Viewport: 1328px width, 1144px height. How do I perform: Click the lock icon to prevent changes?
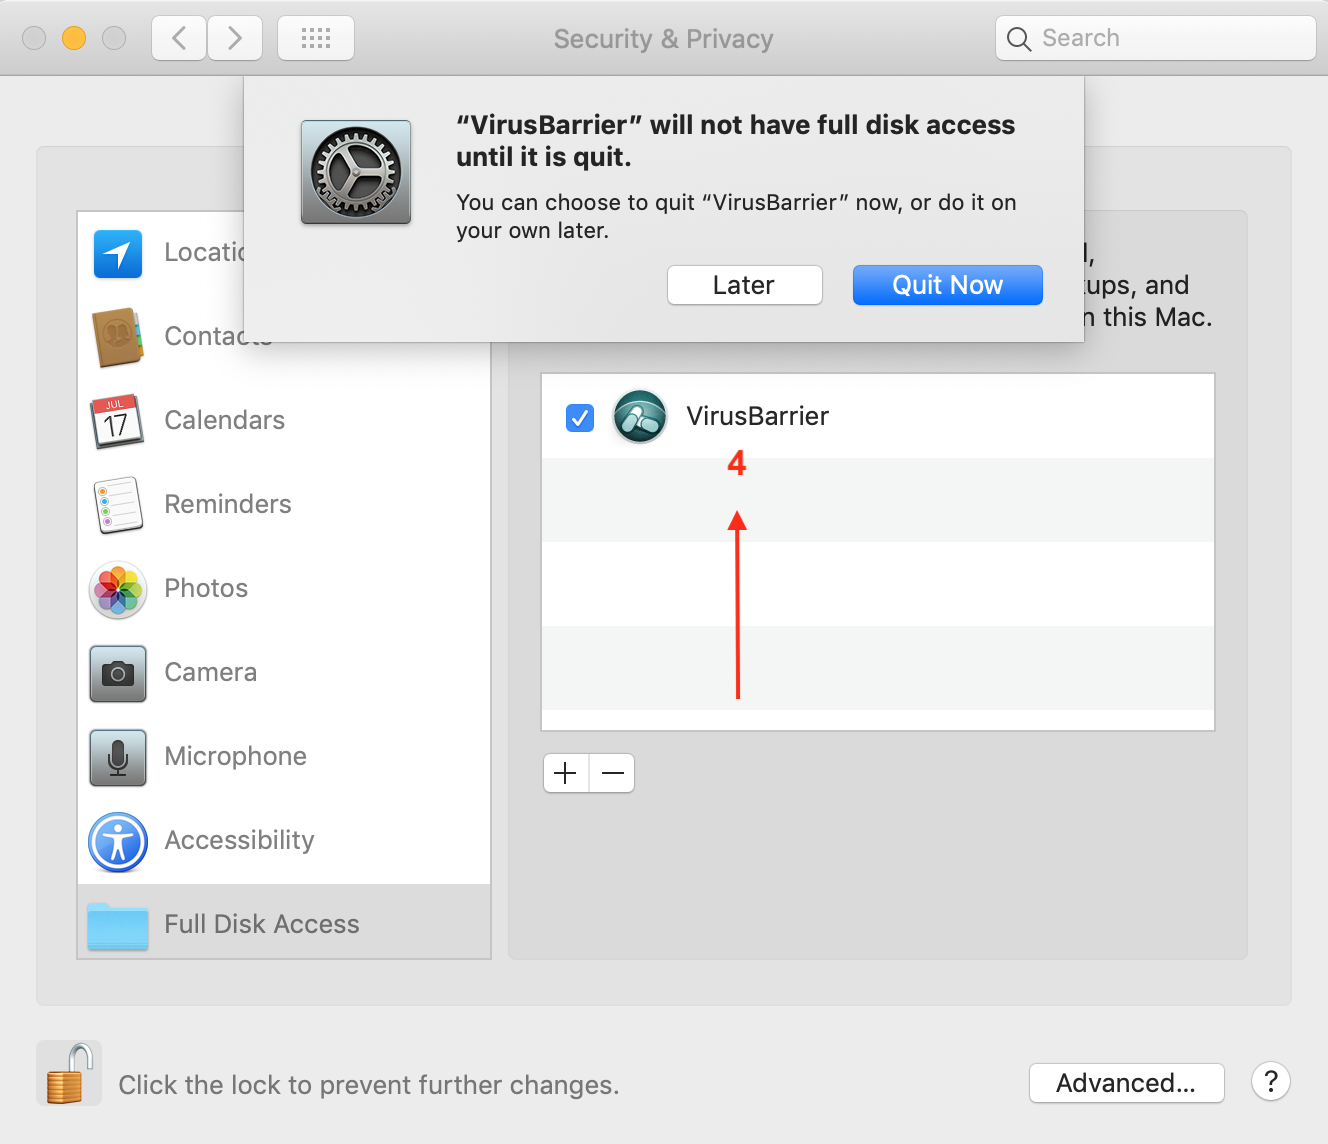pyautogui.click(x=69, y=1074)
